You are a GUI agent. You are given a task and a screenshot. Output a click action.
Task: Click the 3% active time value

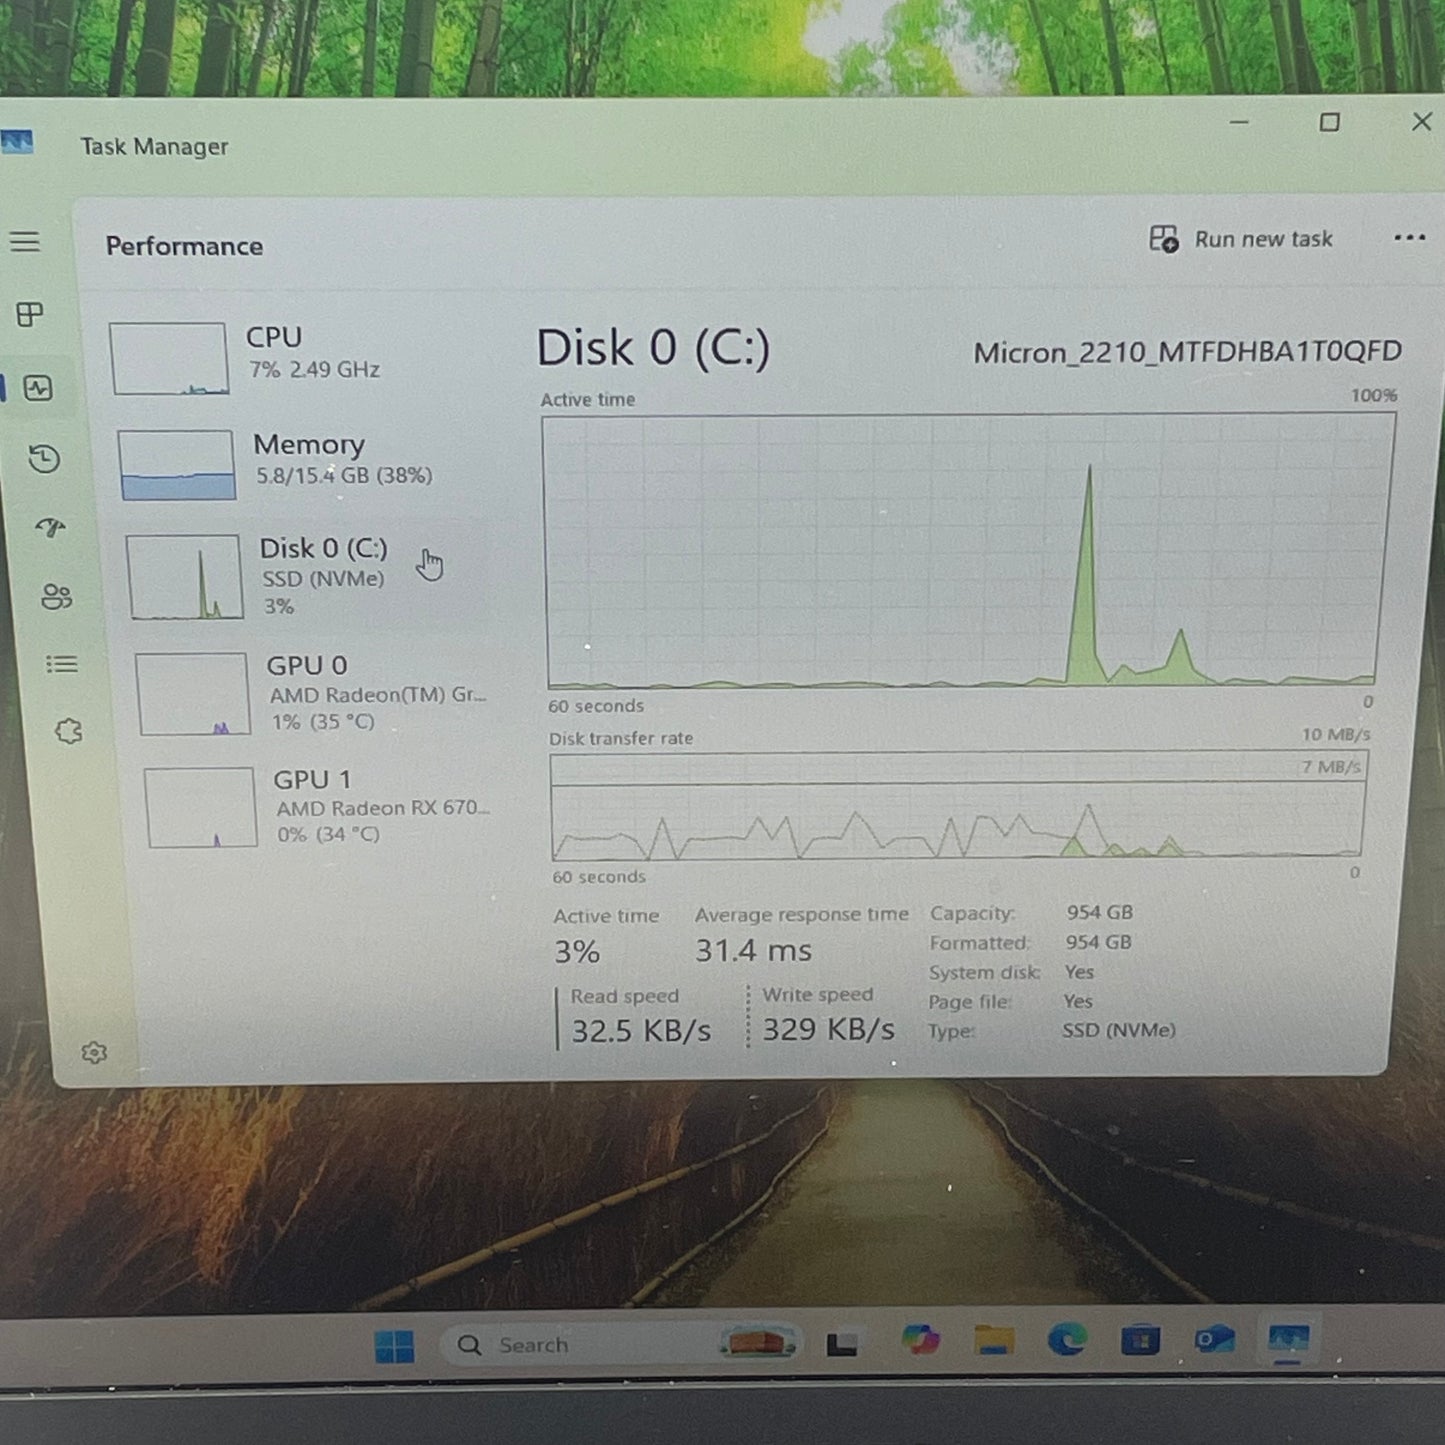(577, 951)
